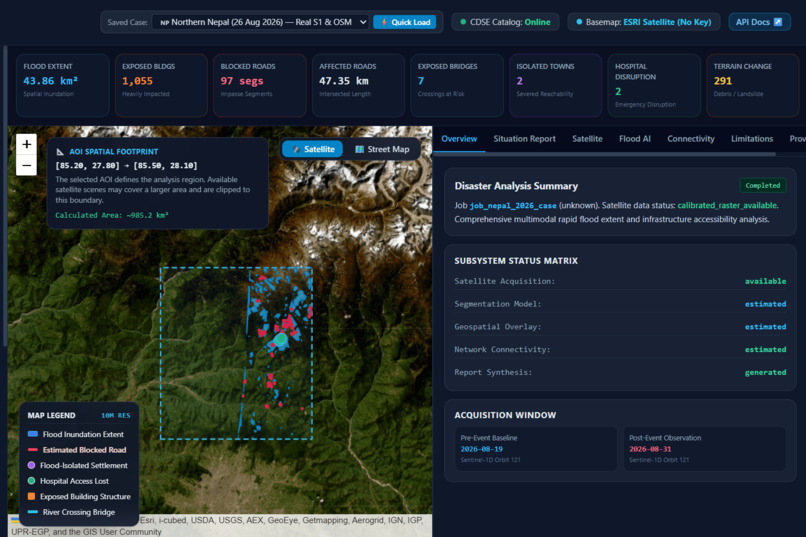The width and height of the screenshot is (806, 537).
Task: Click the Basemap ESRI Satellite status pill
Action: click(644, 22)
